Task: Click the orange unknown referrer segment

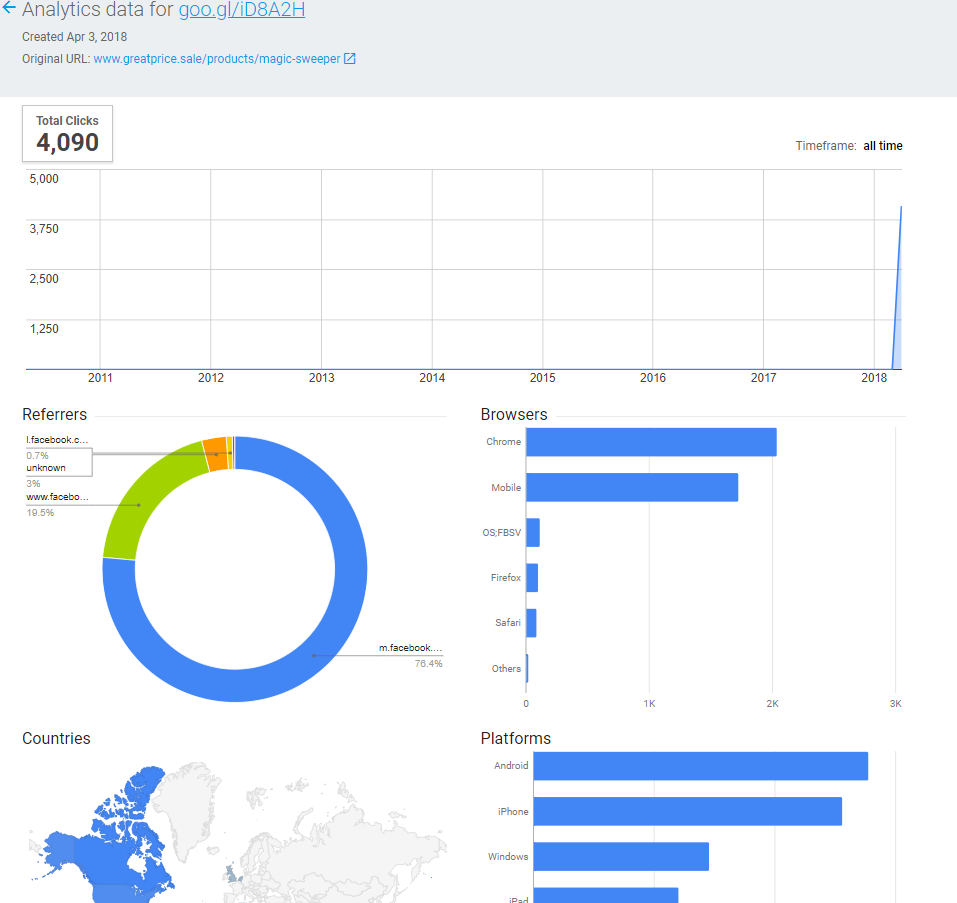Action: coord(214,452)
